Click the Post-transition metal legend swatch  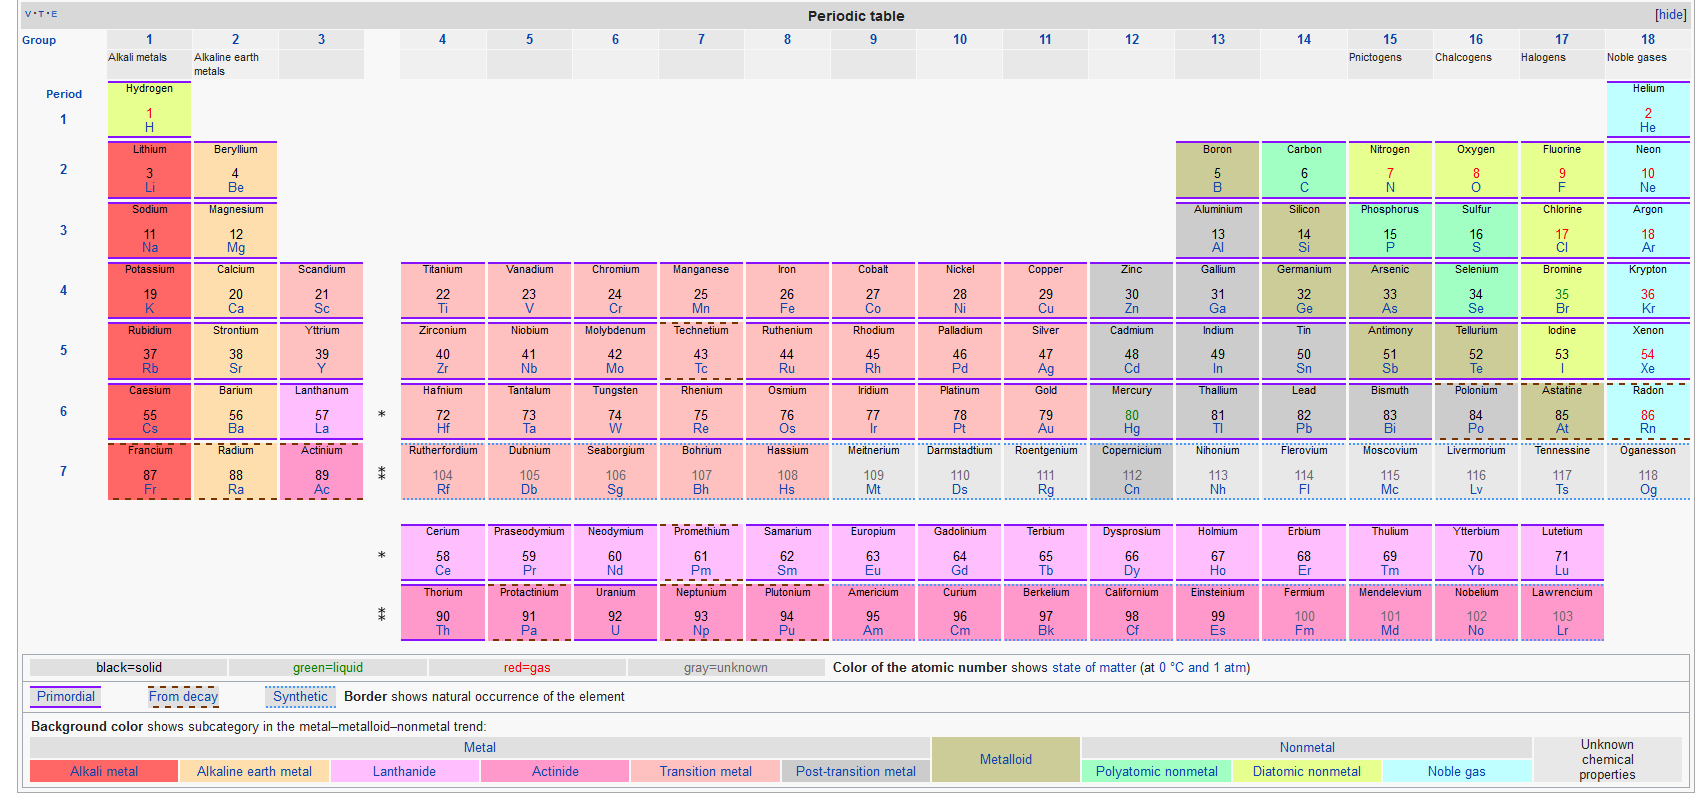click(x=856, y=771)
